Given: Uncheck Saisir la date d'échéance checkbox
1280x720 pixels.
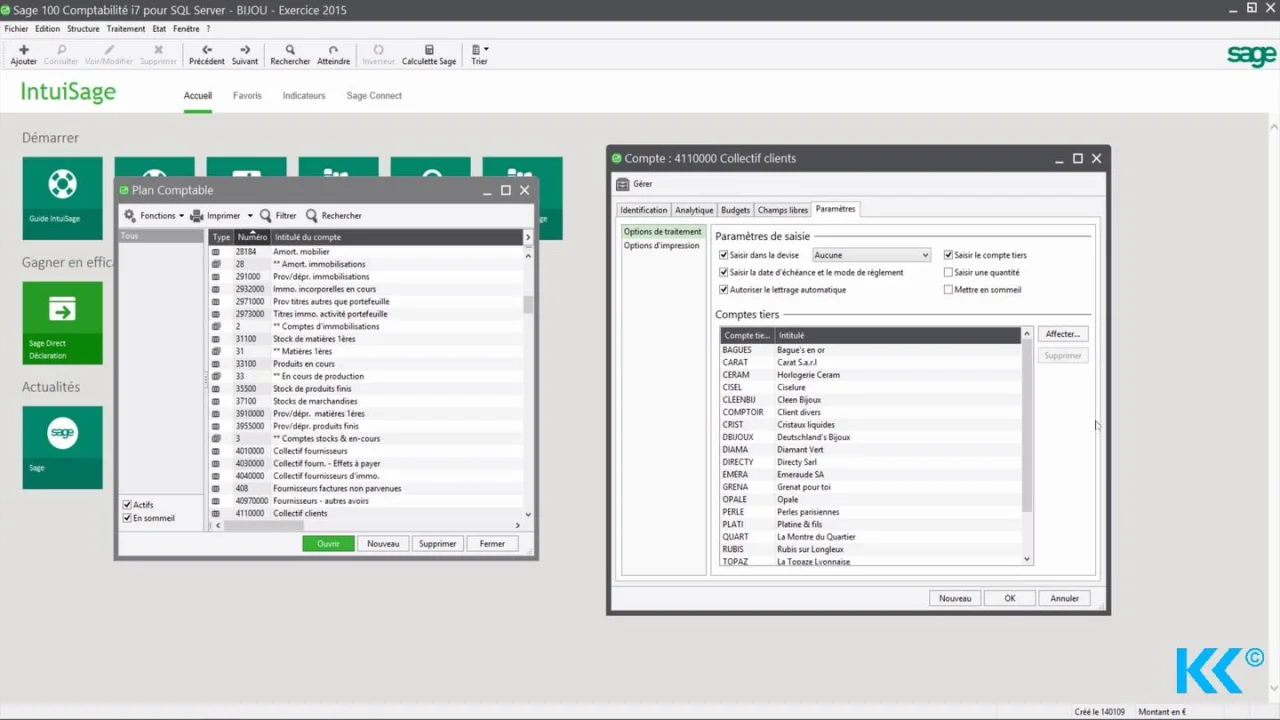Looking at the screenshot, I should (724, 272).
